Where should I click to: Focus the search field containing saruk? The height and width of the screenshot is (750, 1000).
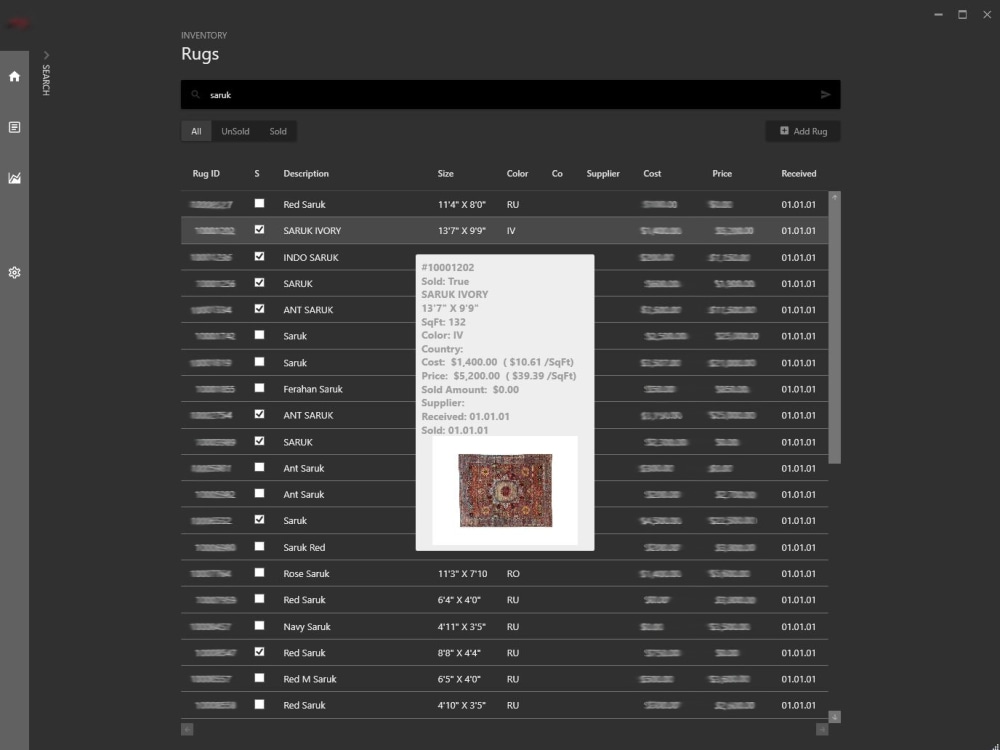[510, 94]
